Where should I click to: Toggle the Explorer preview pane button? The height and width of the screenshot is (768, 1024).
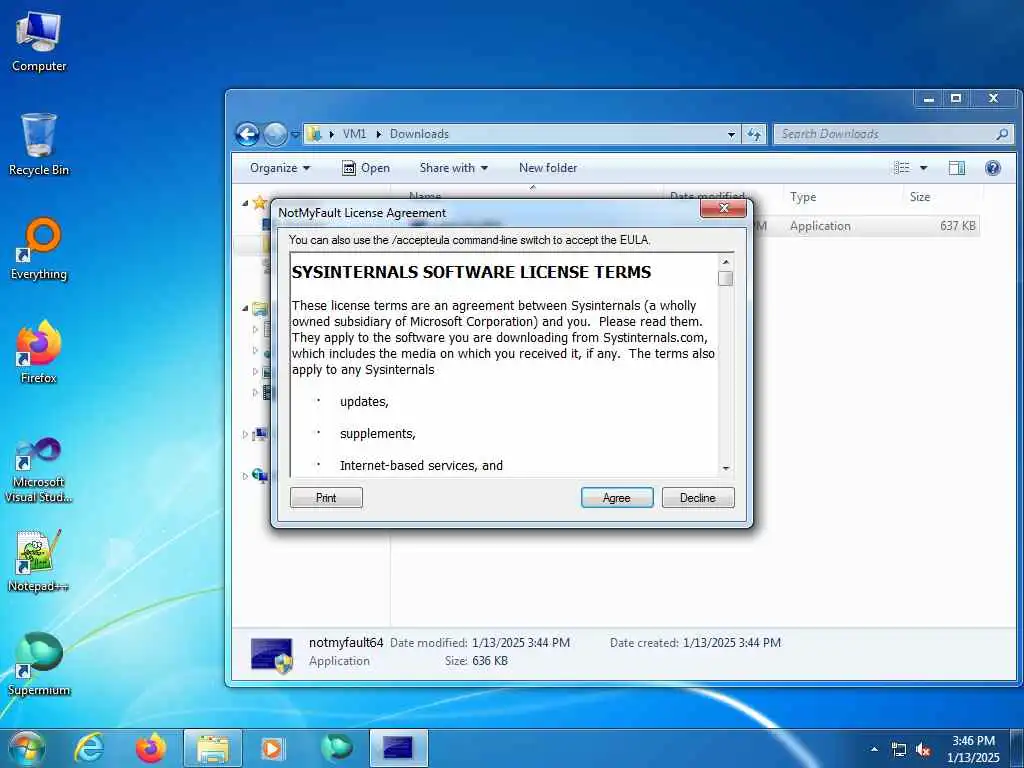coord(957,168)
